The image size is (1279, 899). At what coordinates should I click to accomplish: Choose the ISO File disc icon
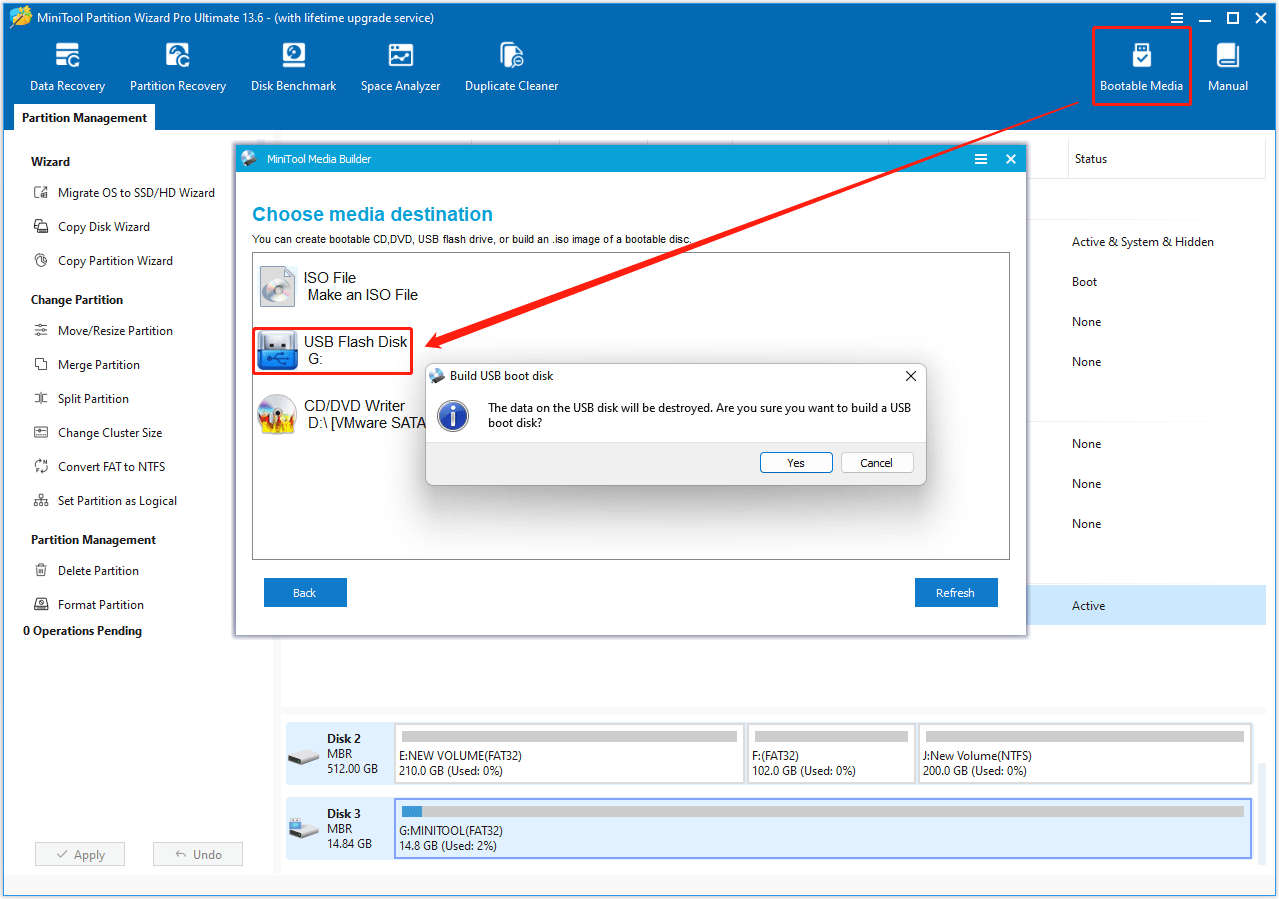[277, 286]
